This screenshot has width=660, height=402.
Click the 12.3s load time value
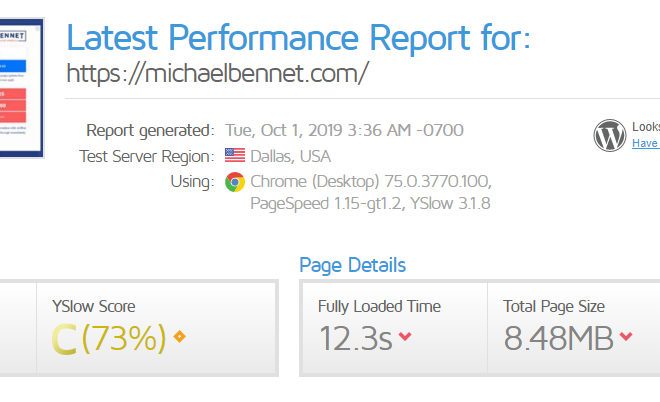click(x=356, y=338)
